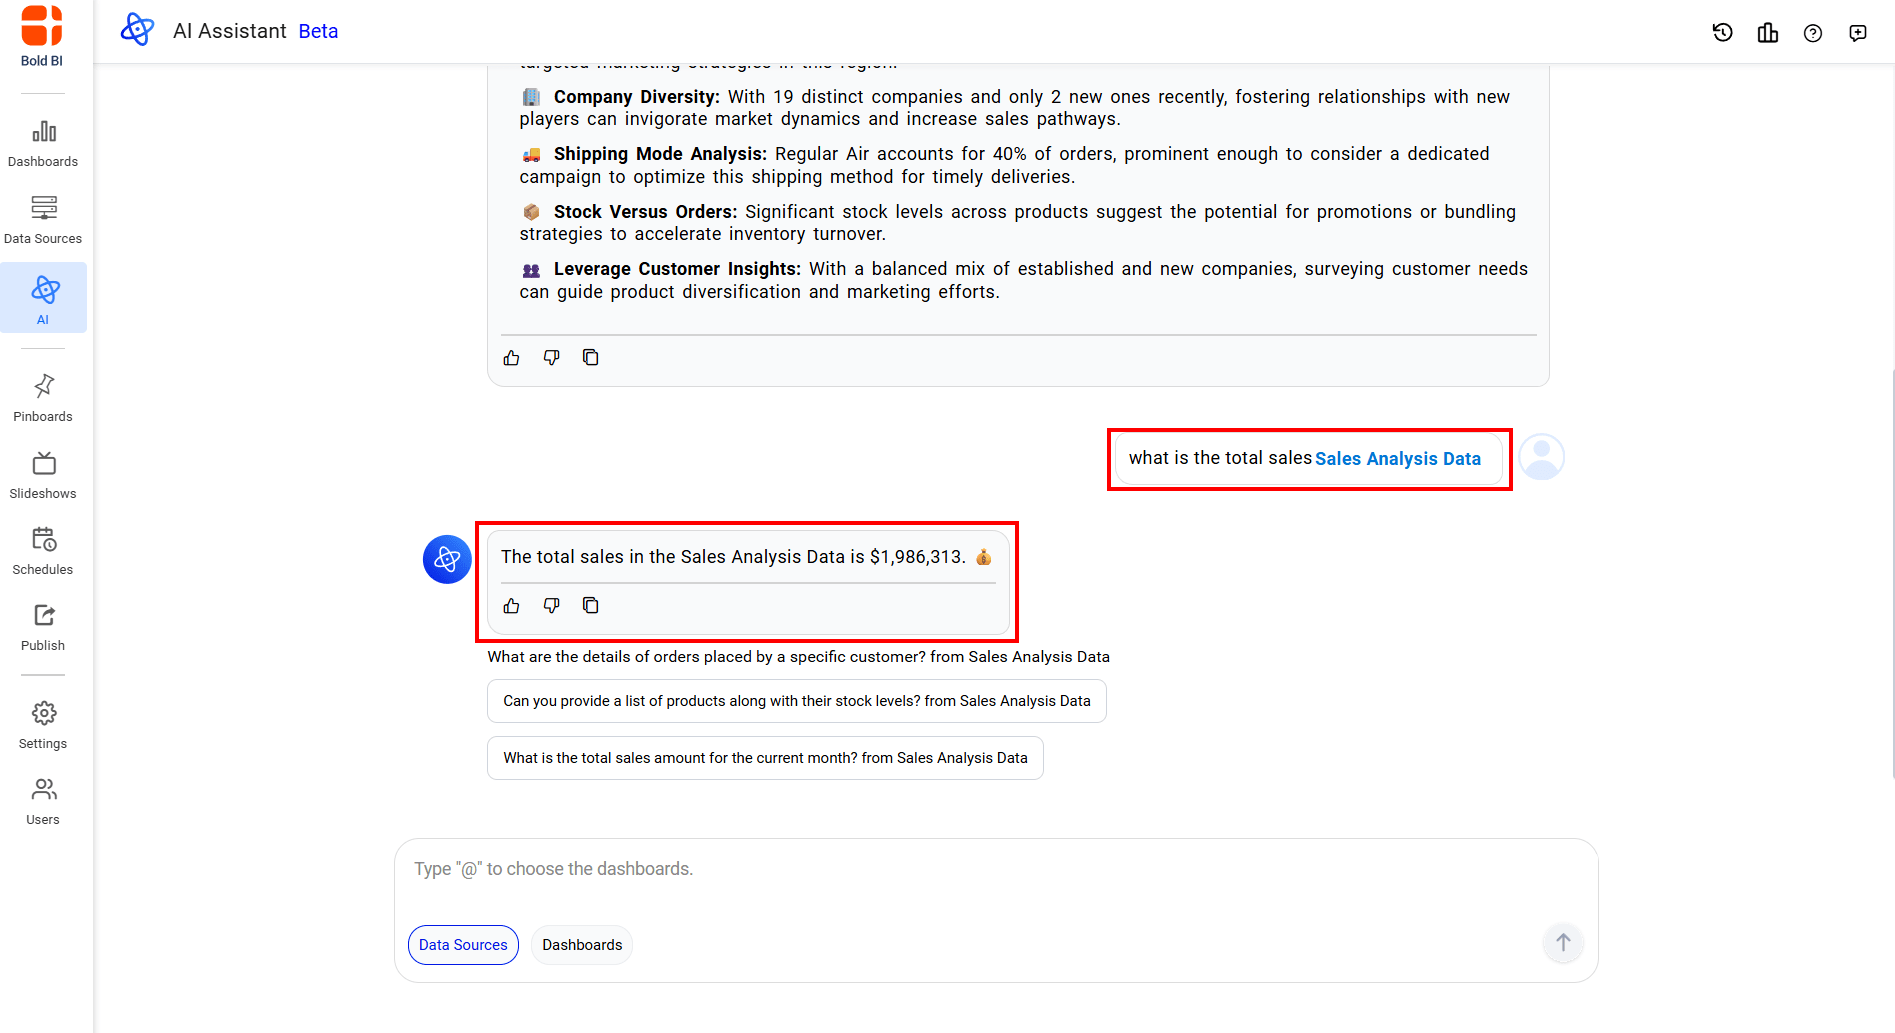Go to Data Sources in sidebar
This screenshot has width=1895, height=1033.
point(43,220)
